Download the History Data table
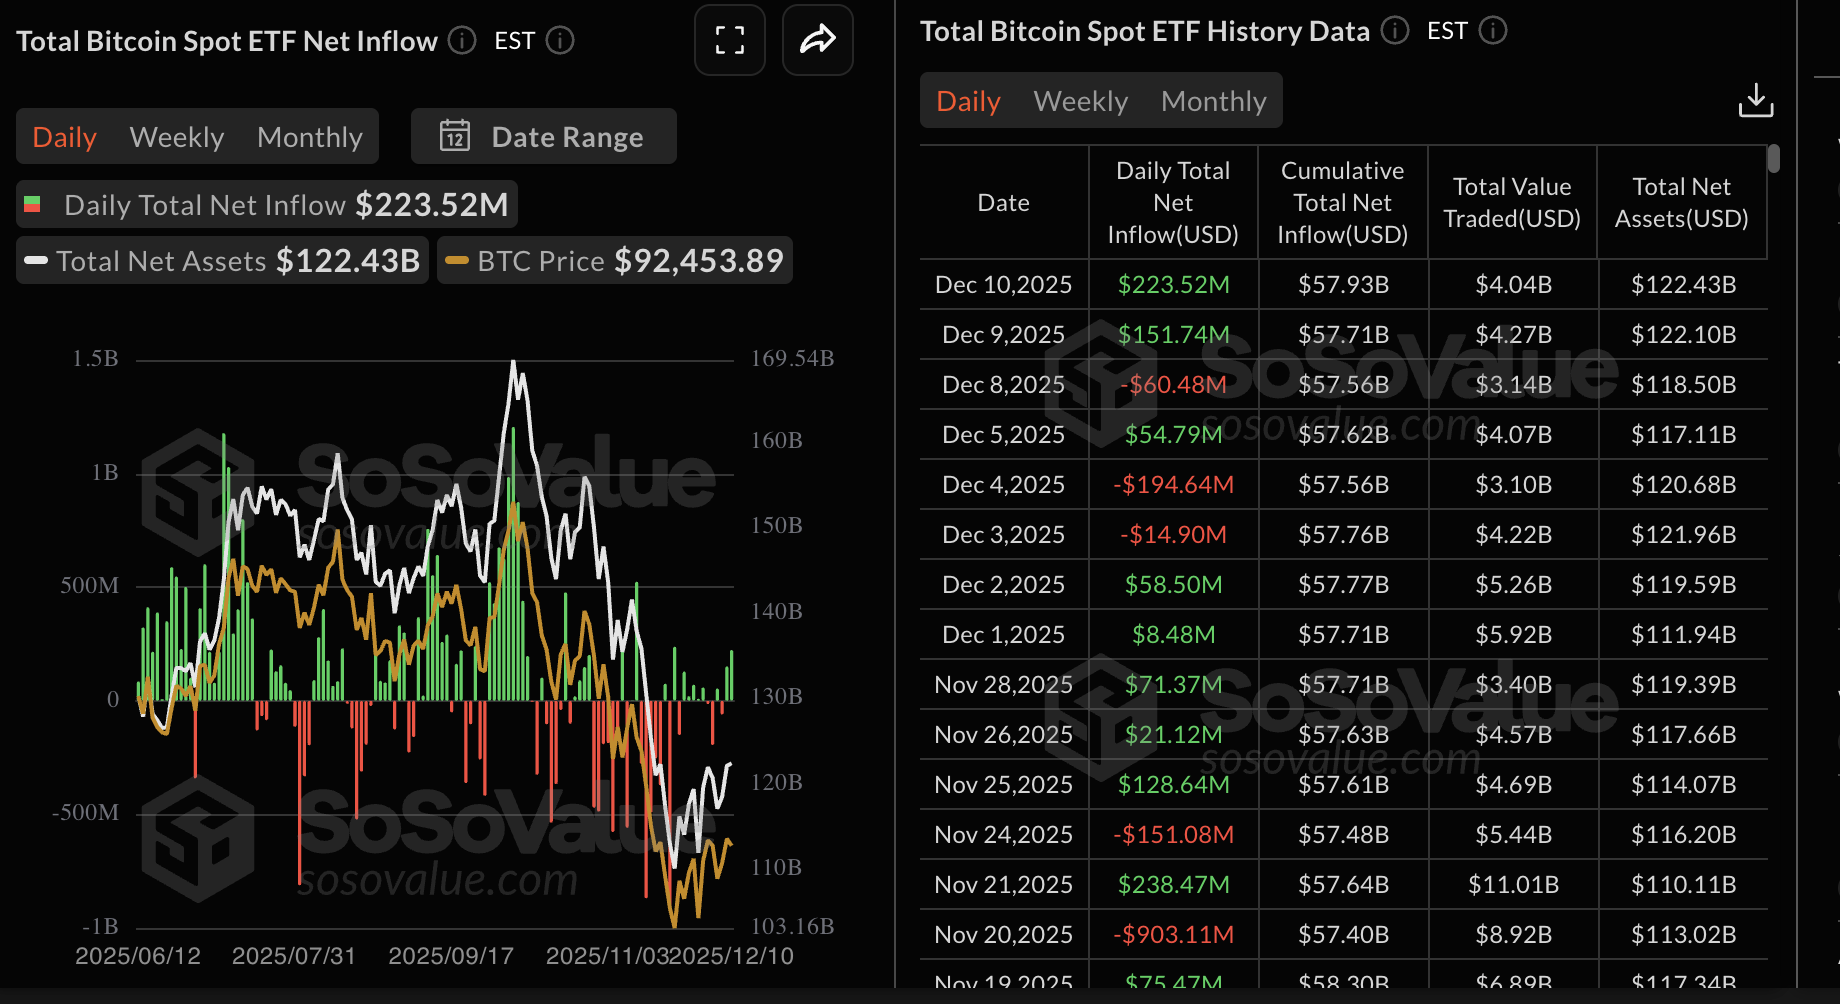 pyautogui.click(x=1756, y=99)
